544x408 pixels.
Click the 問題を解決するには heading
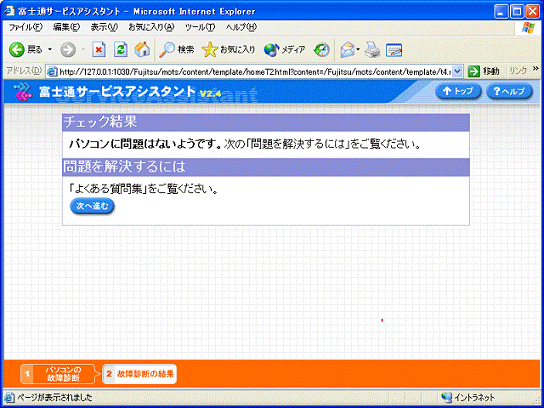[124, 167]
